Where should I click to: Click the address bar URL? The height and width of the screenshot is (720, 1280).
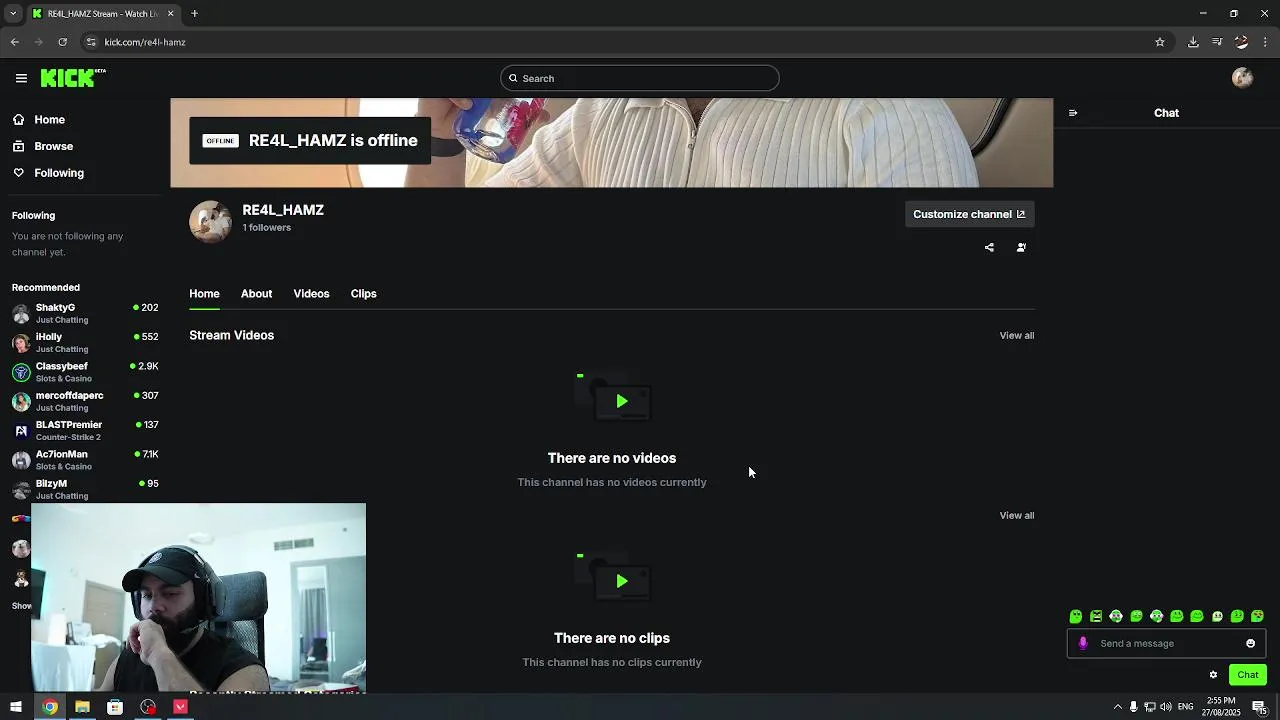click(145, 42)
